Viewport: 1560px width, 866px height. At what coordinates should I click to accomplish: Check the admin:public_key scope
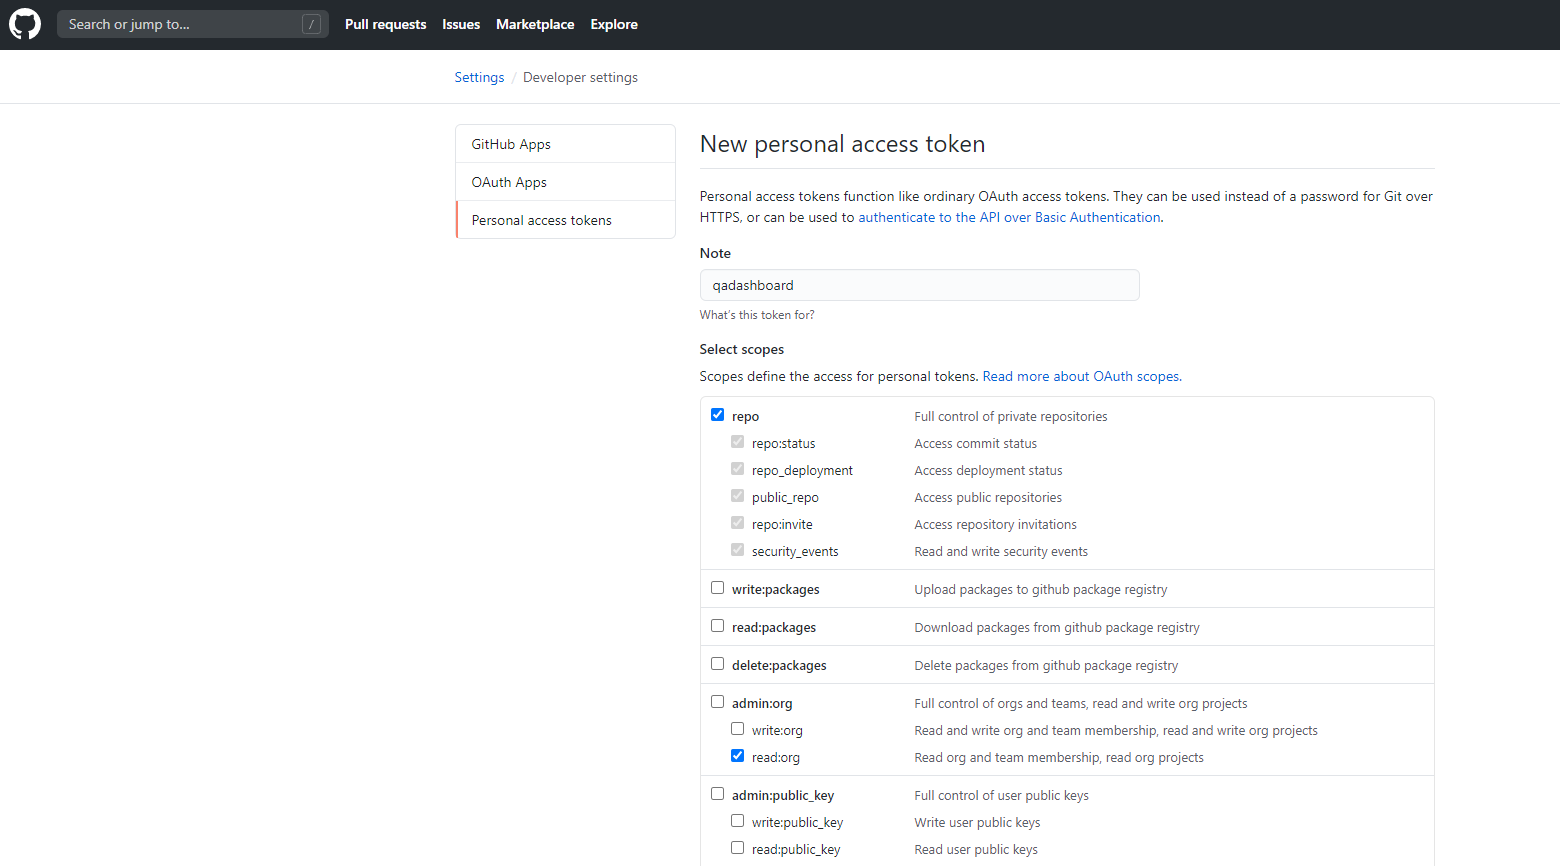(717, 793)
